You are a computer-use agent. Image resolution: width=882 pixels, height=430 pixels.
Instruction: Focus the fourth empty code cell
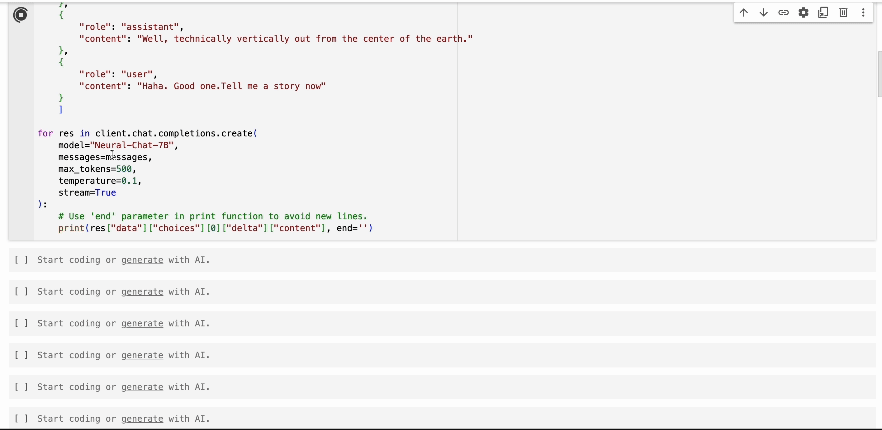tap(400, 355)
